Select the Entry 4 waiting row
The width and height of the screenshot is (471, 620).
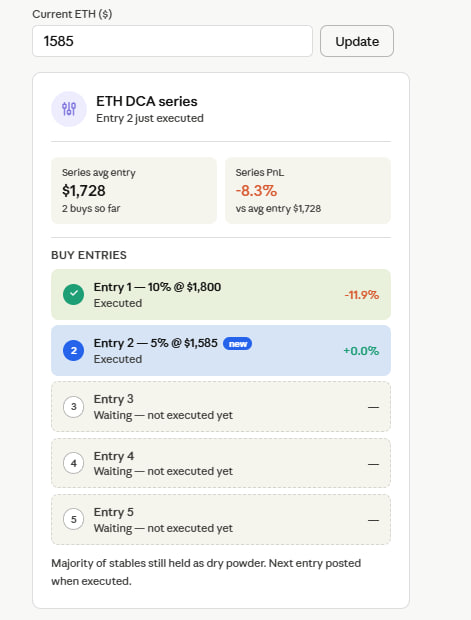tap(221, 463)
